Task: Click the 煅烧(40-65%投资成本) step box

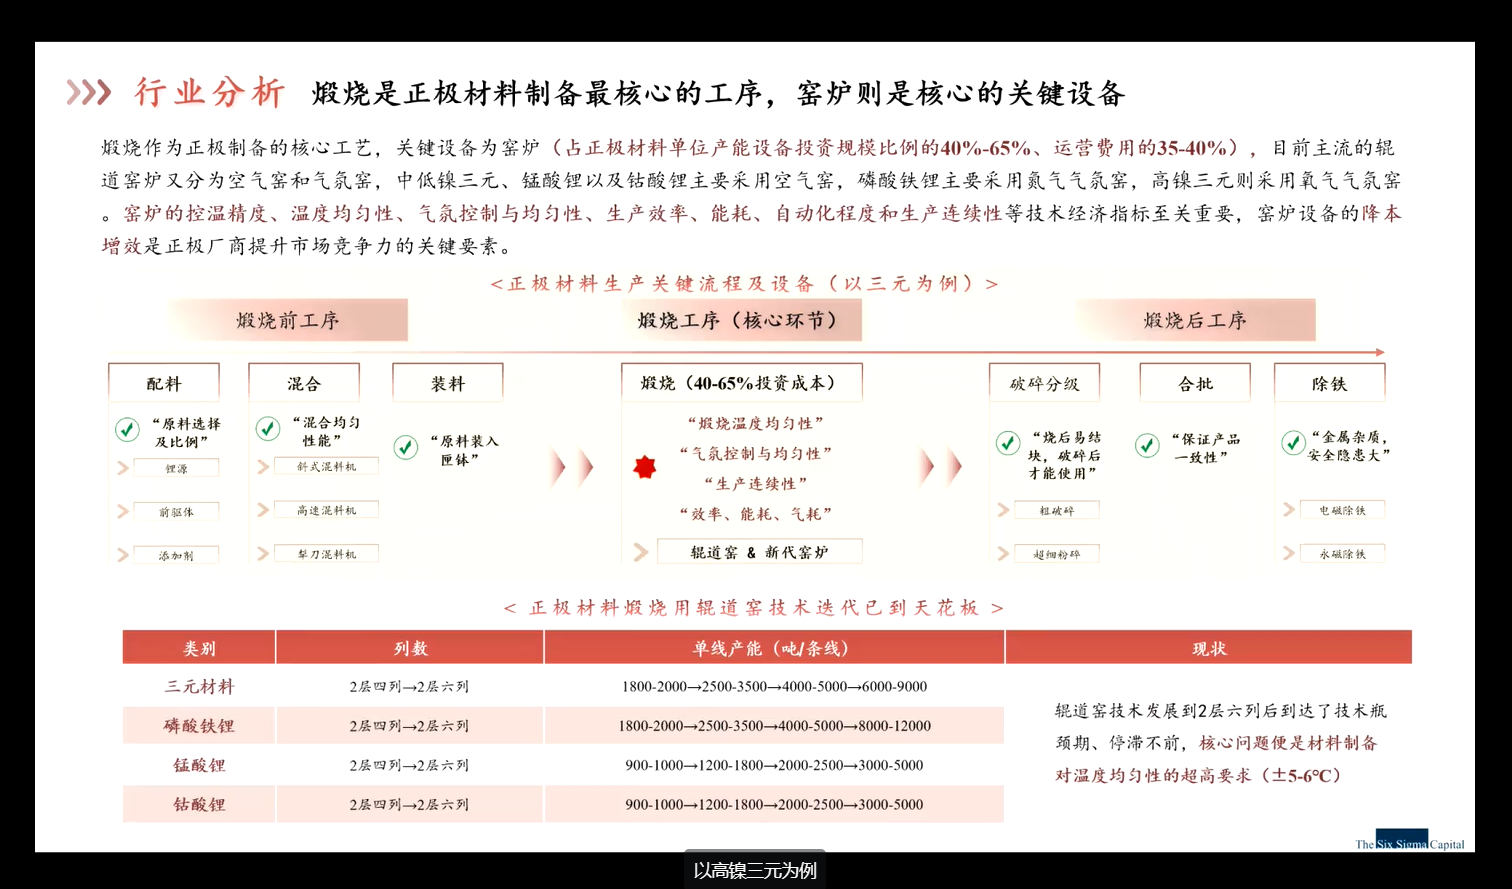Action: (742, 383)
